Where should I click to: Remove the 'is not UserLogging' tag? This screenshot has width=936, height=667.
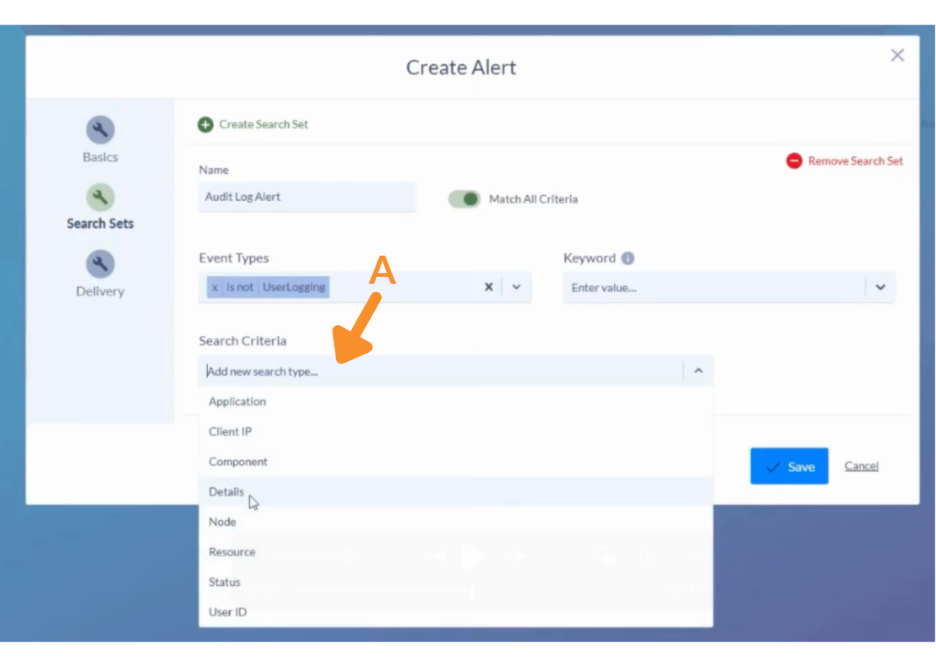point(215,287)
